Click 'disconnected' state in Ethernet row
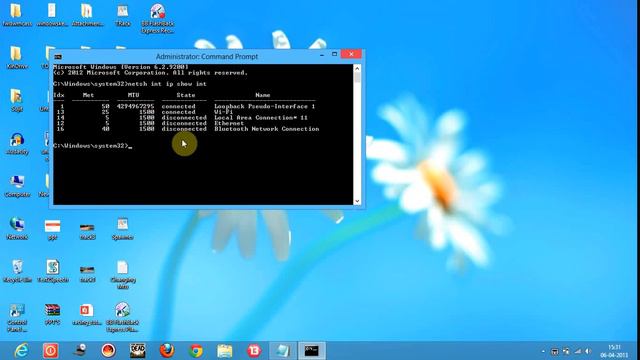This screenshot has width=640, height=360. point(184,123)
